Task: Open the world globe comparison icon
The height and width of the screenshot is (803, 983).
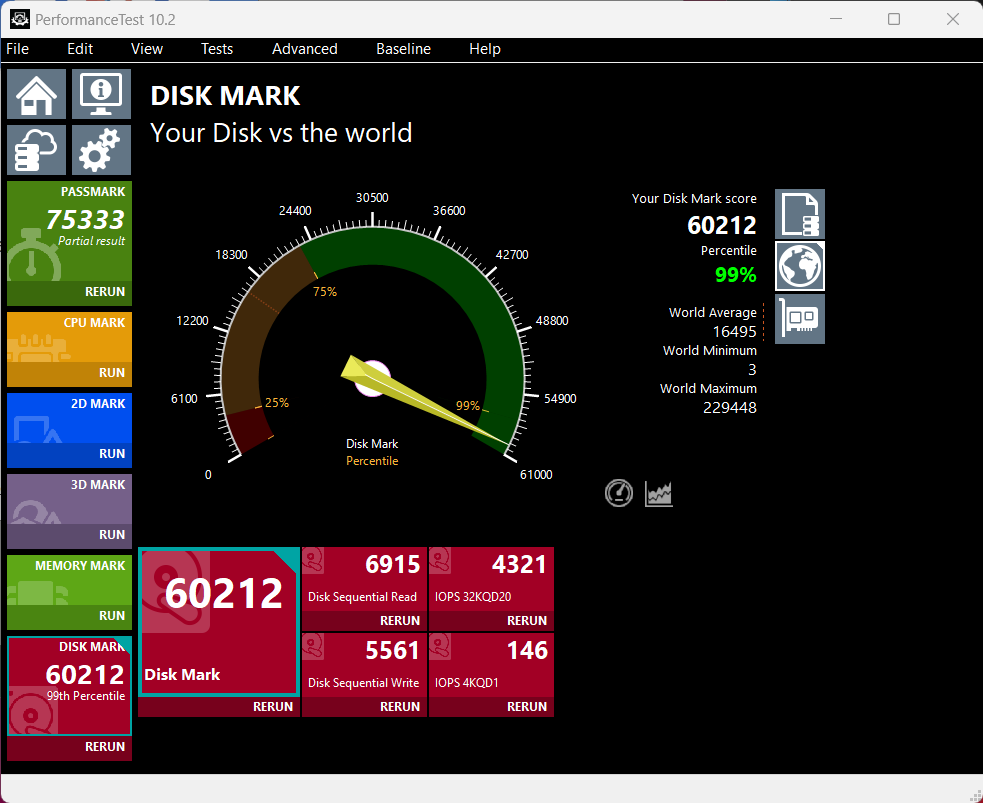Action: [x=800, y=266]
